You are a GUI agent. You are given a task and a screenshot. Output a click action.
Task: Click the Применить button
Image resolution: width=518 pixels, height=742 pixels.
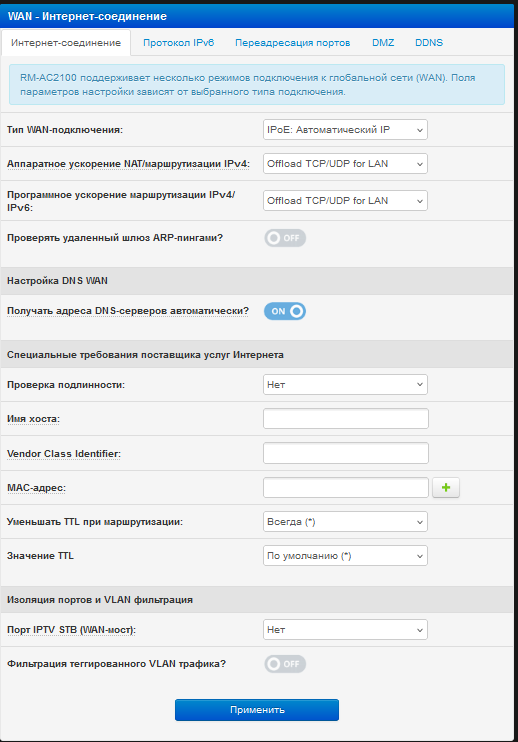(257, 710)
